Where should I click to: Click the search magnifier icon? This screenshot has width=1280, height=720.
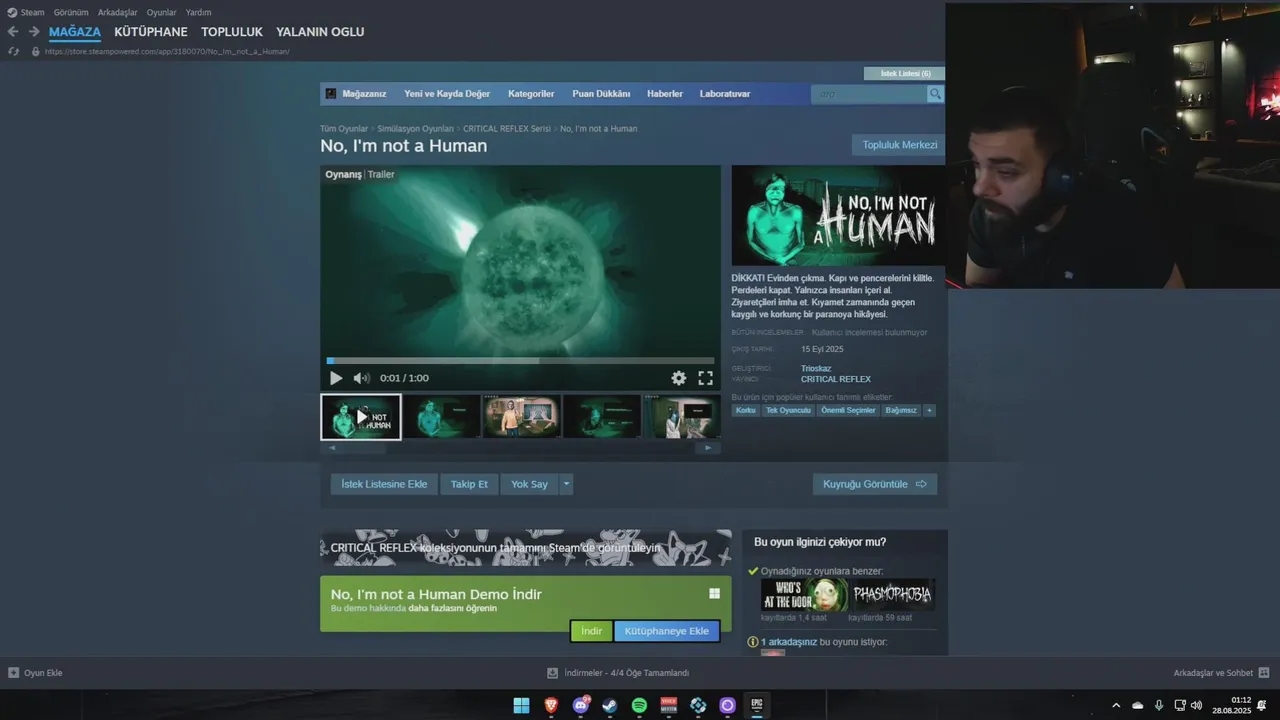pos(935,94)
